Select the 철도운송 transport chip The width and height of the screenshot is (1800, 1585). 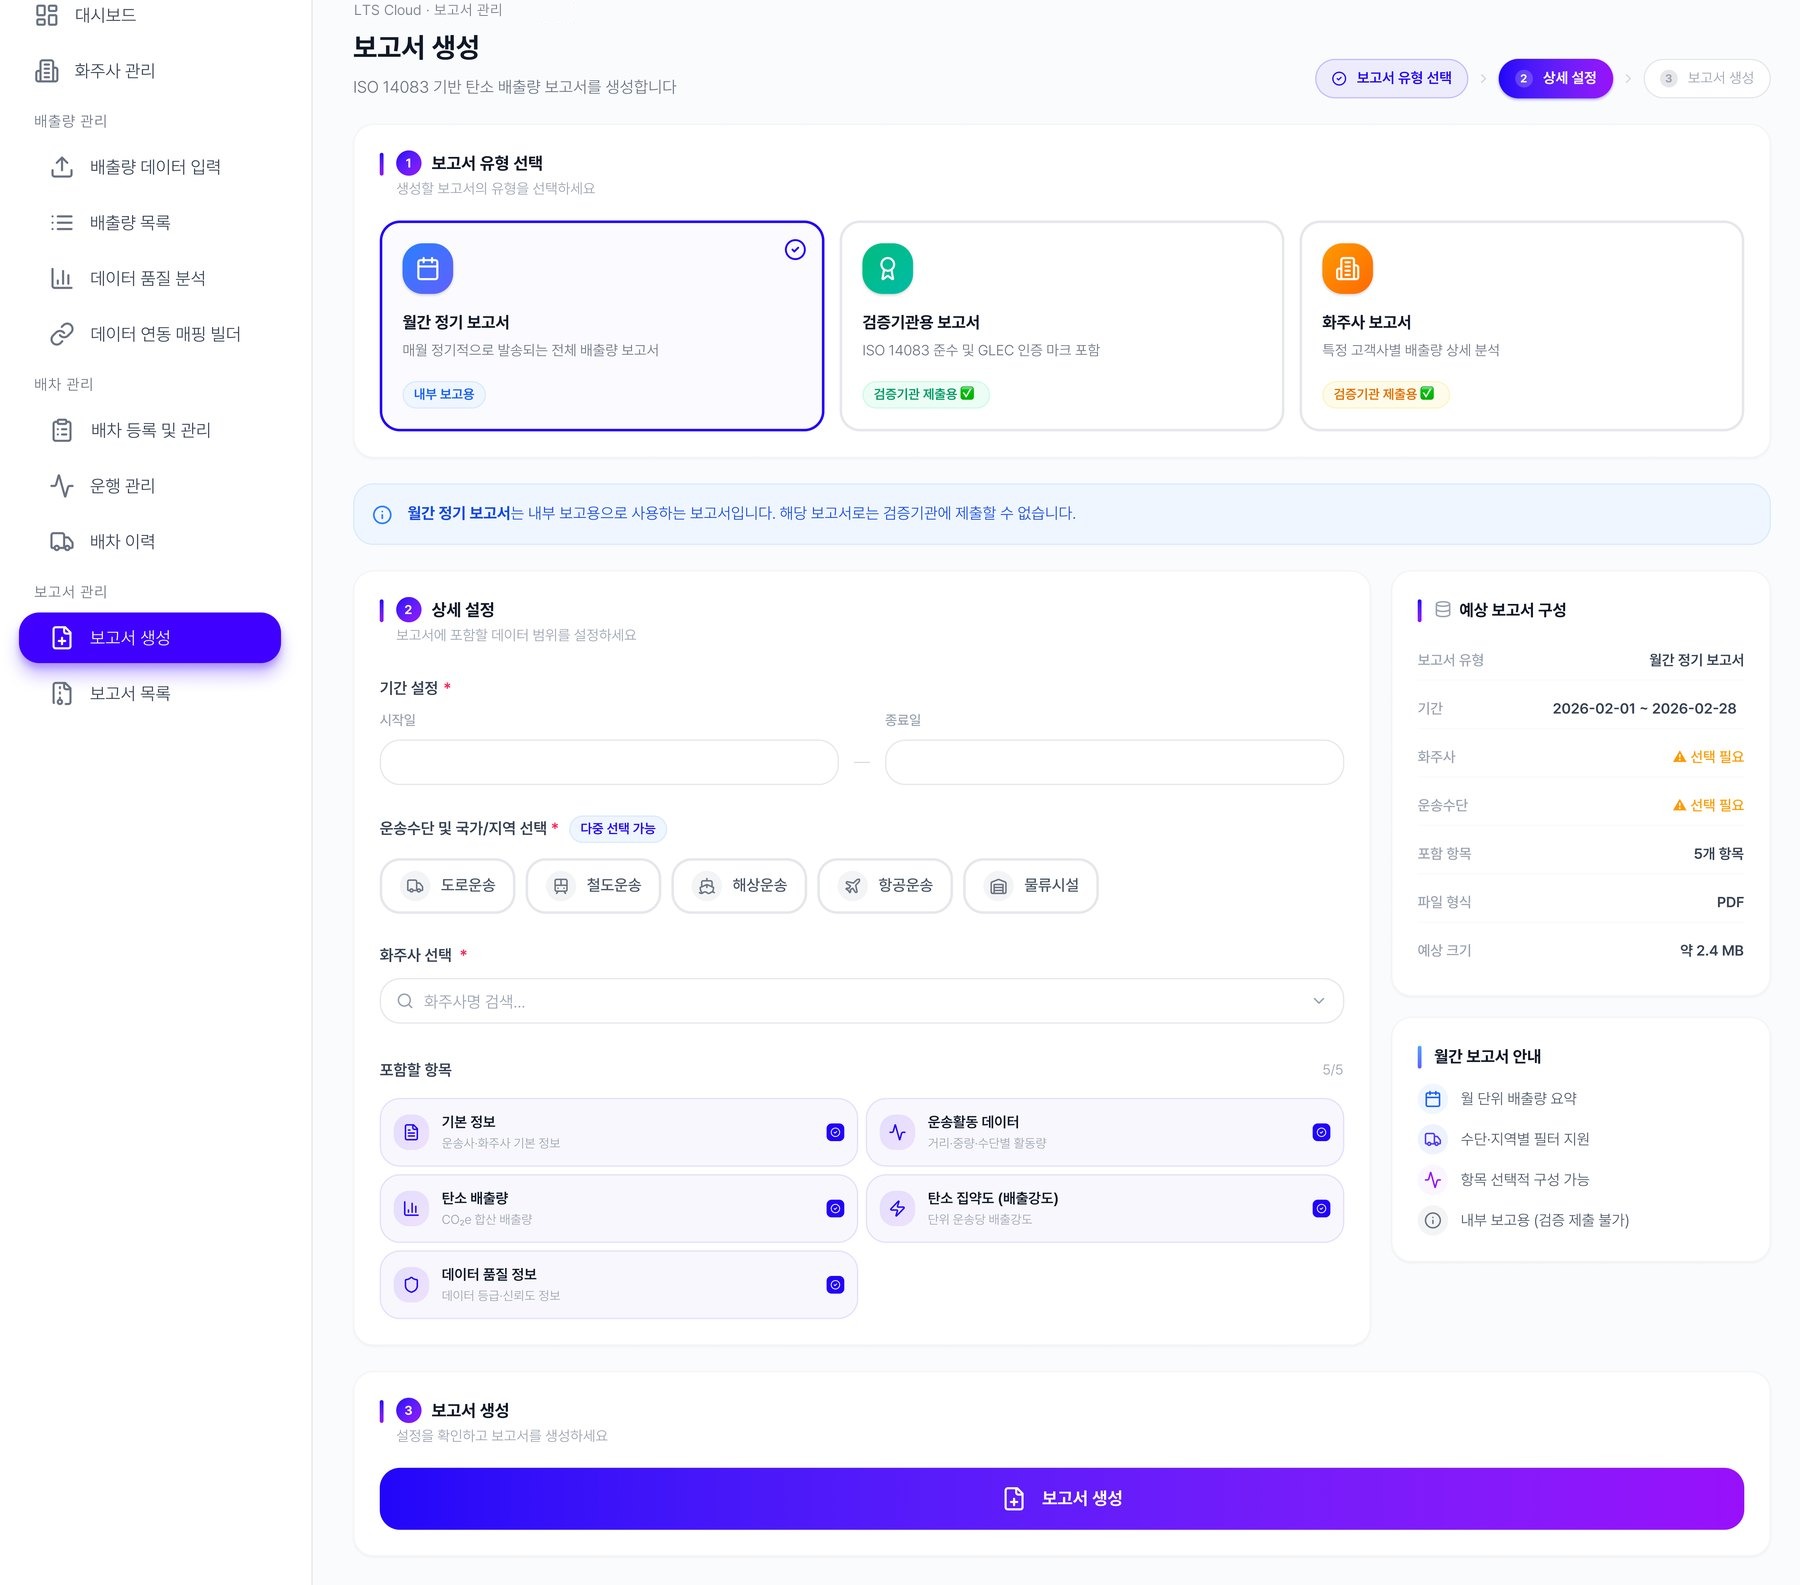593,886
